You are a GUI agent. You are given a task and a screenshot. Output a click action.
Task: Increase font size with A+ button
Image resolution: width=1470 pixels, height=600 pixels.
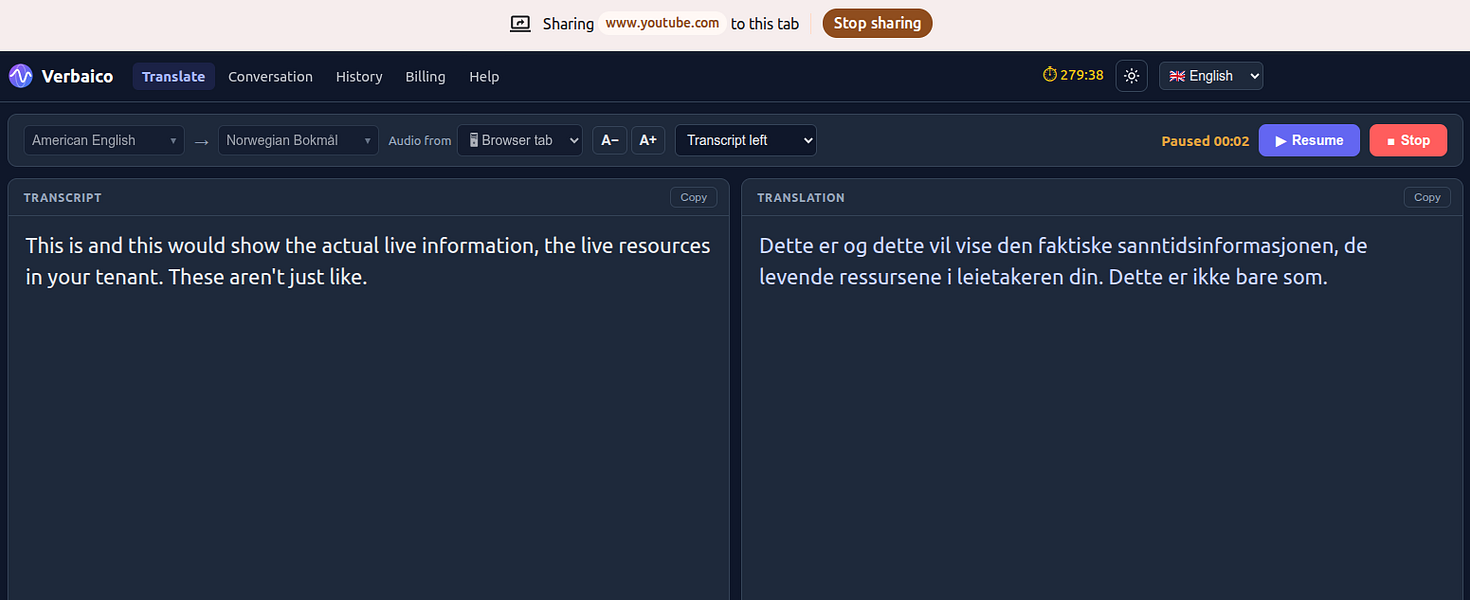pos(648,140)
